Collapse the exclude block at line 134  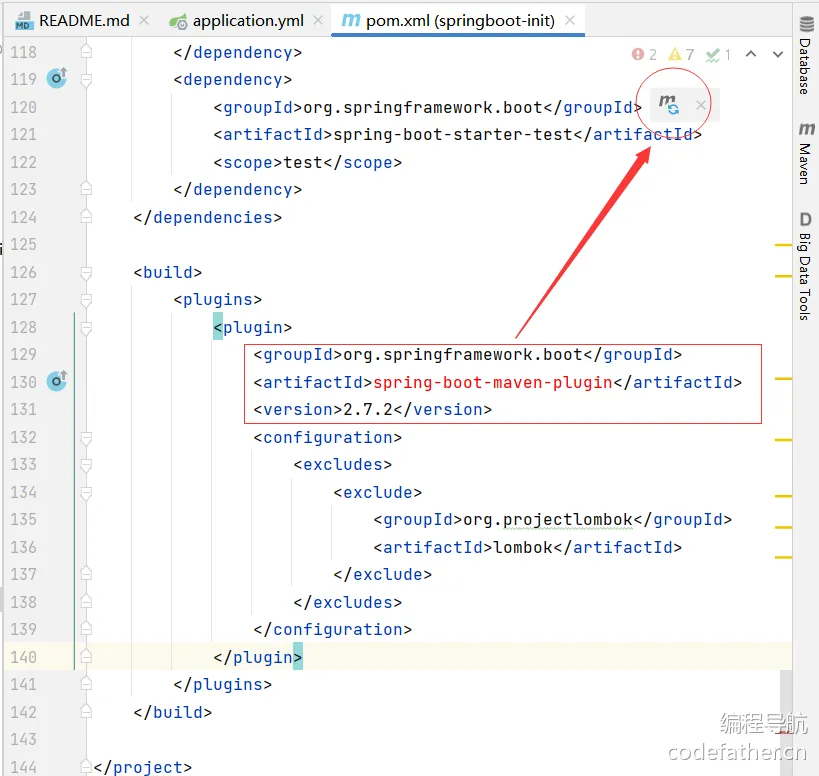coord(86,492)
